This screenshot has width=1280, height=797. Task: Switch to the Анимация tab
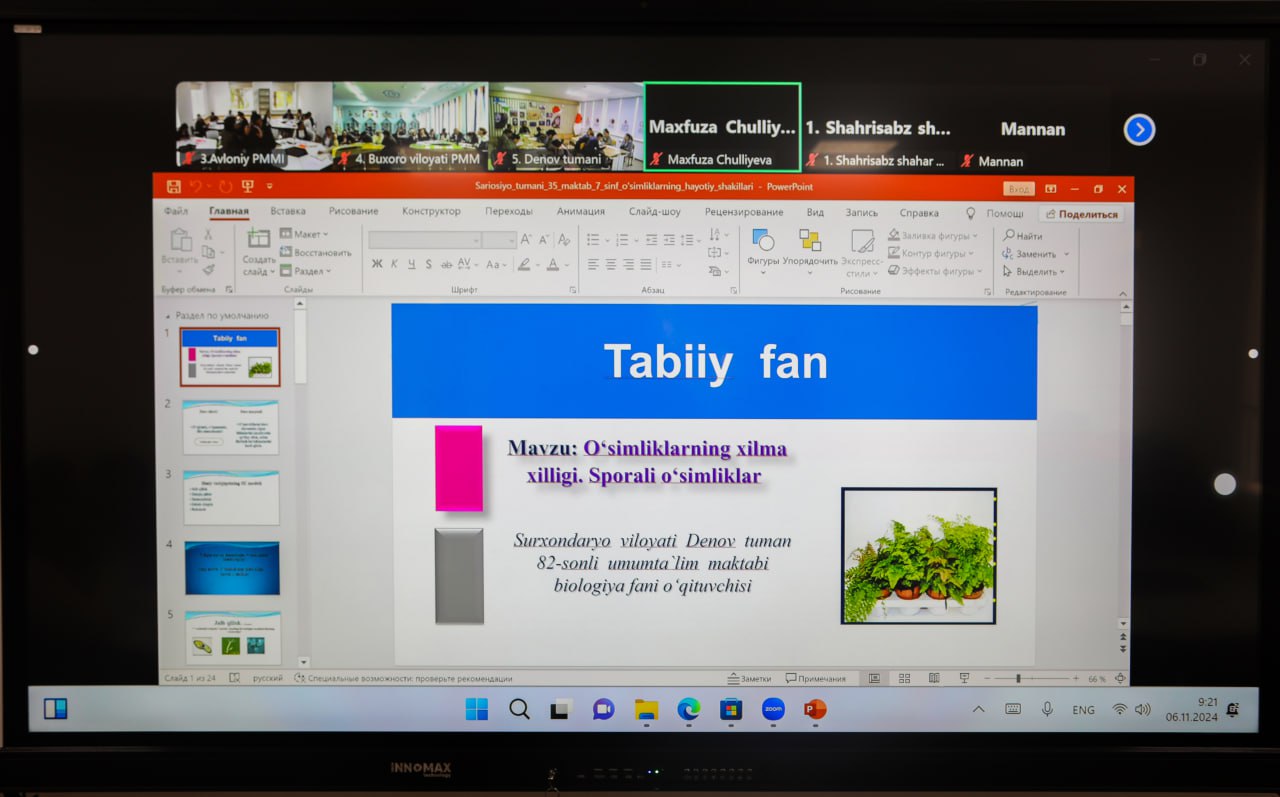coord(580,212)
